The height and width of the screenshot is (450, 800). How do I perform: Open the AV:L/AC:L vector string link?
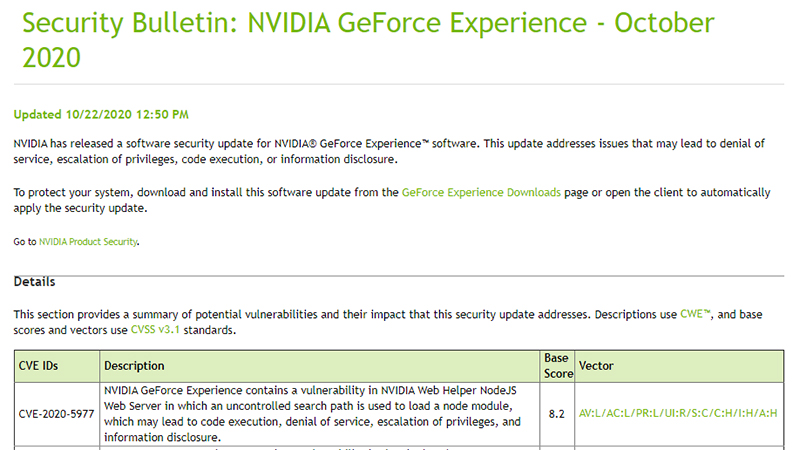point(677,413)
